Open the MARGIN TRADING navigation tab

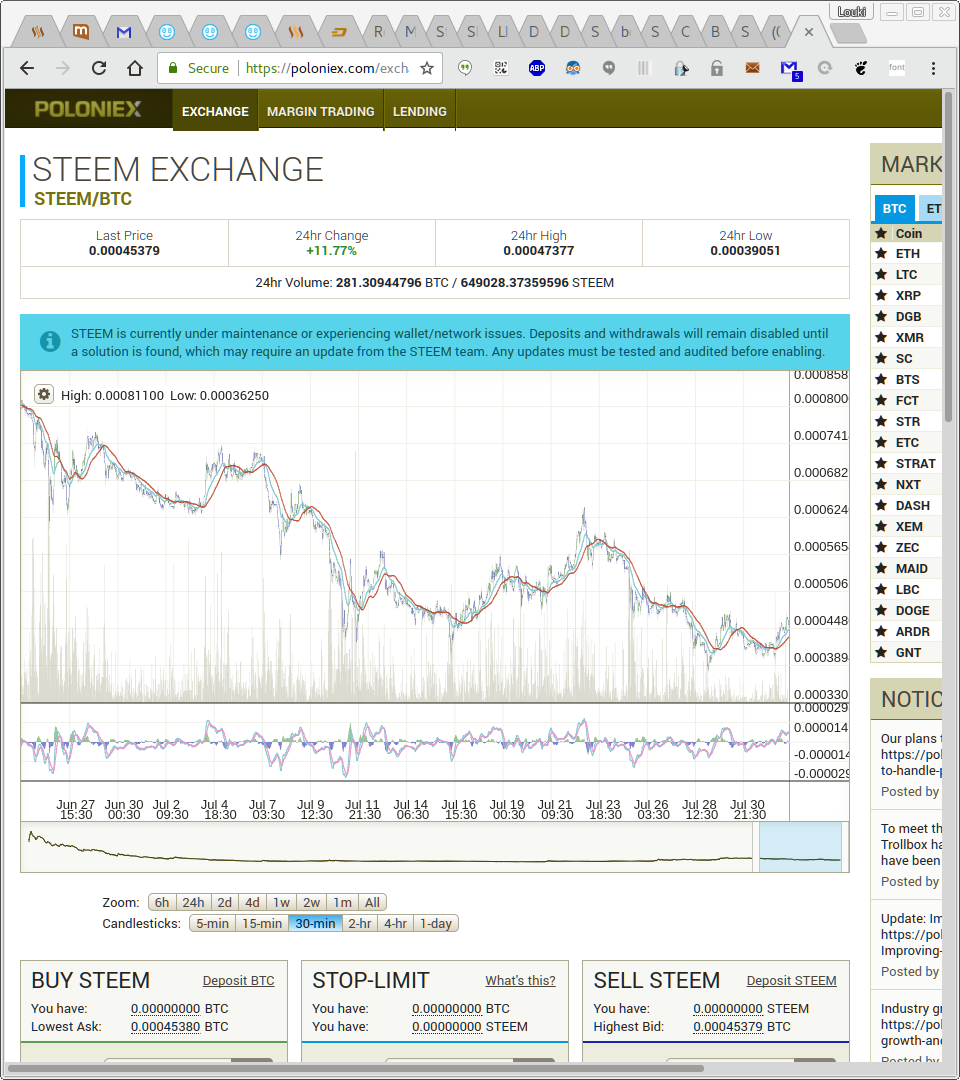(321, 111)
